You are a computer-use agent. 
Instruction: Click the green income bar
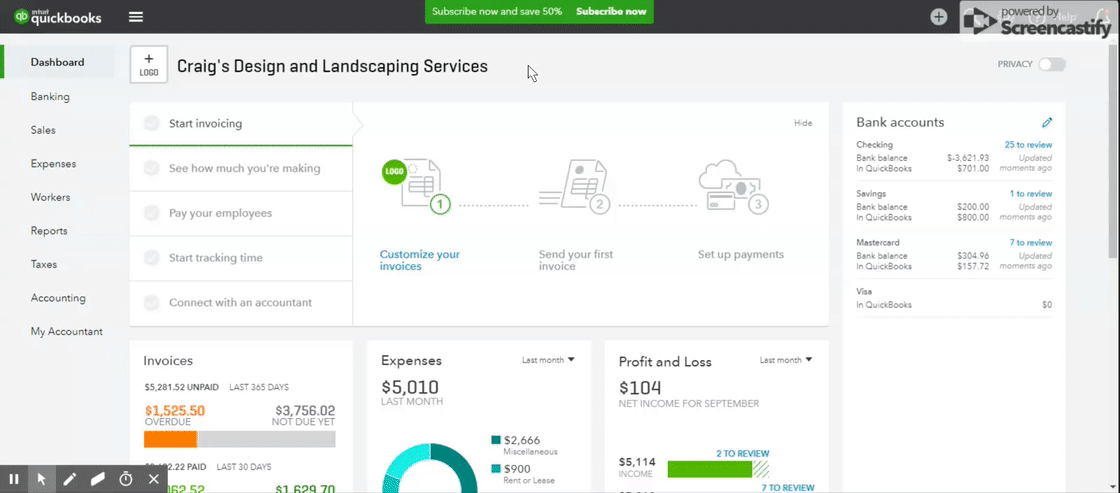point(710,469)
